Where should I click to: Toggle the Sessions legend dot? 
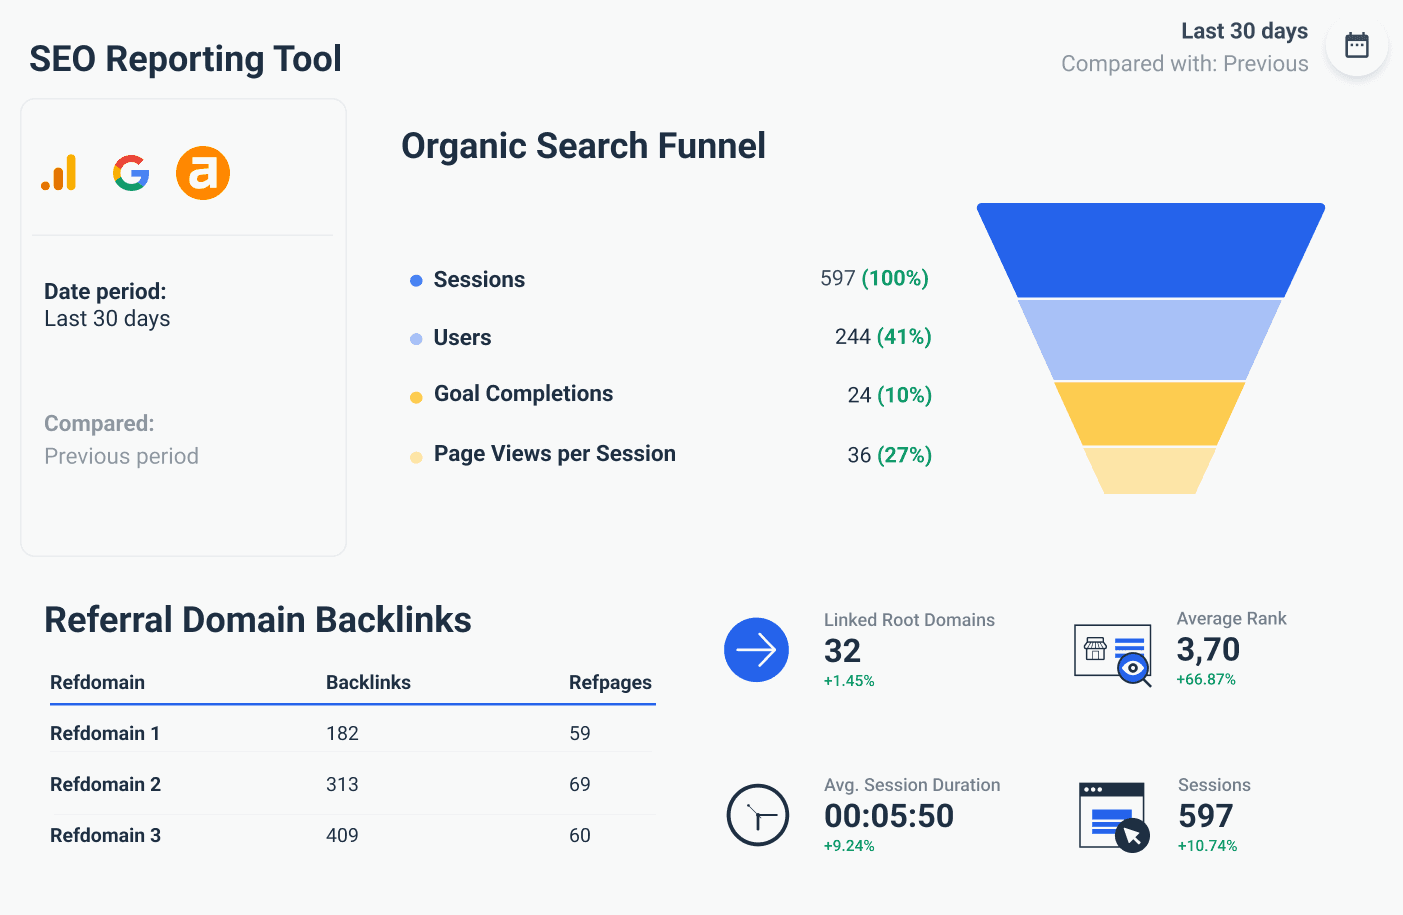(x=415, y=280)
